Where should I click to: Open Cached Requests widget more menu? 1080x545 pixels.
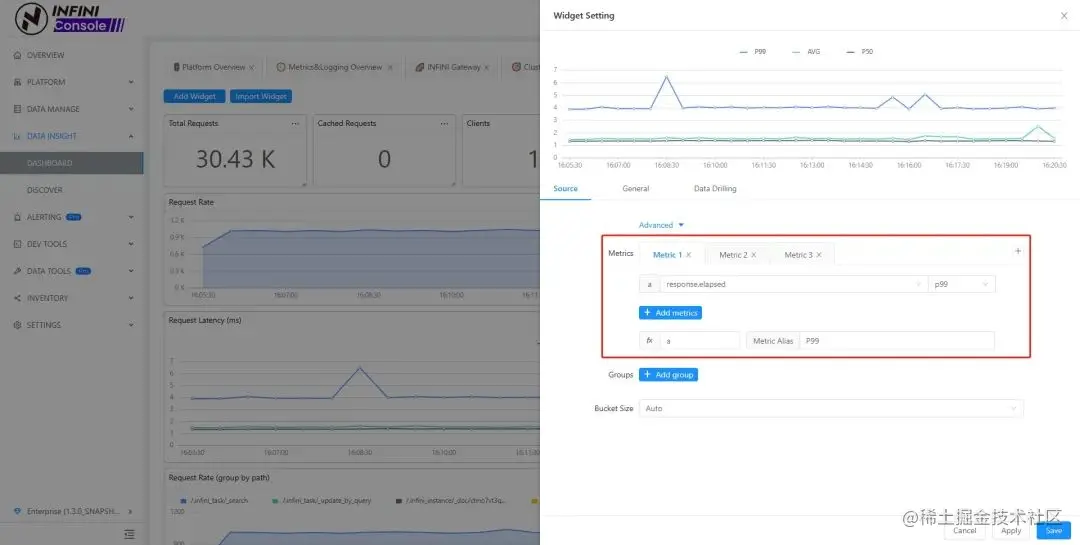pos(444,124)
